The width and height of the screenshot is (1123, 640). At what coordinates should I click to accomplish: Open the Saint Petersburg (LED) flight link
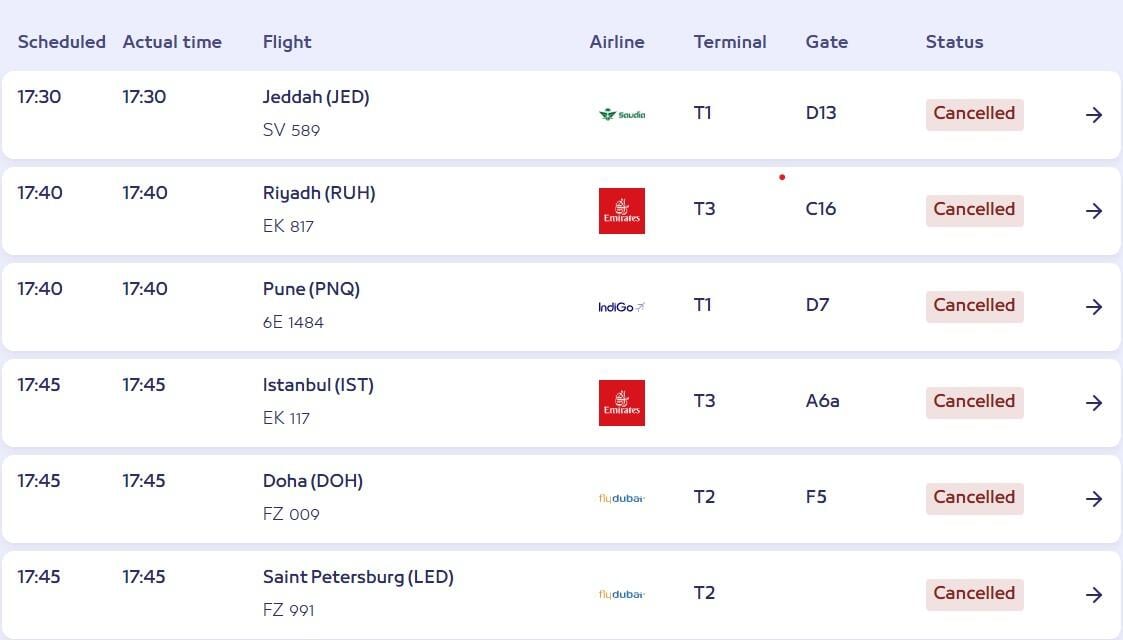[358, 577]
